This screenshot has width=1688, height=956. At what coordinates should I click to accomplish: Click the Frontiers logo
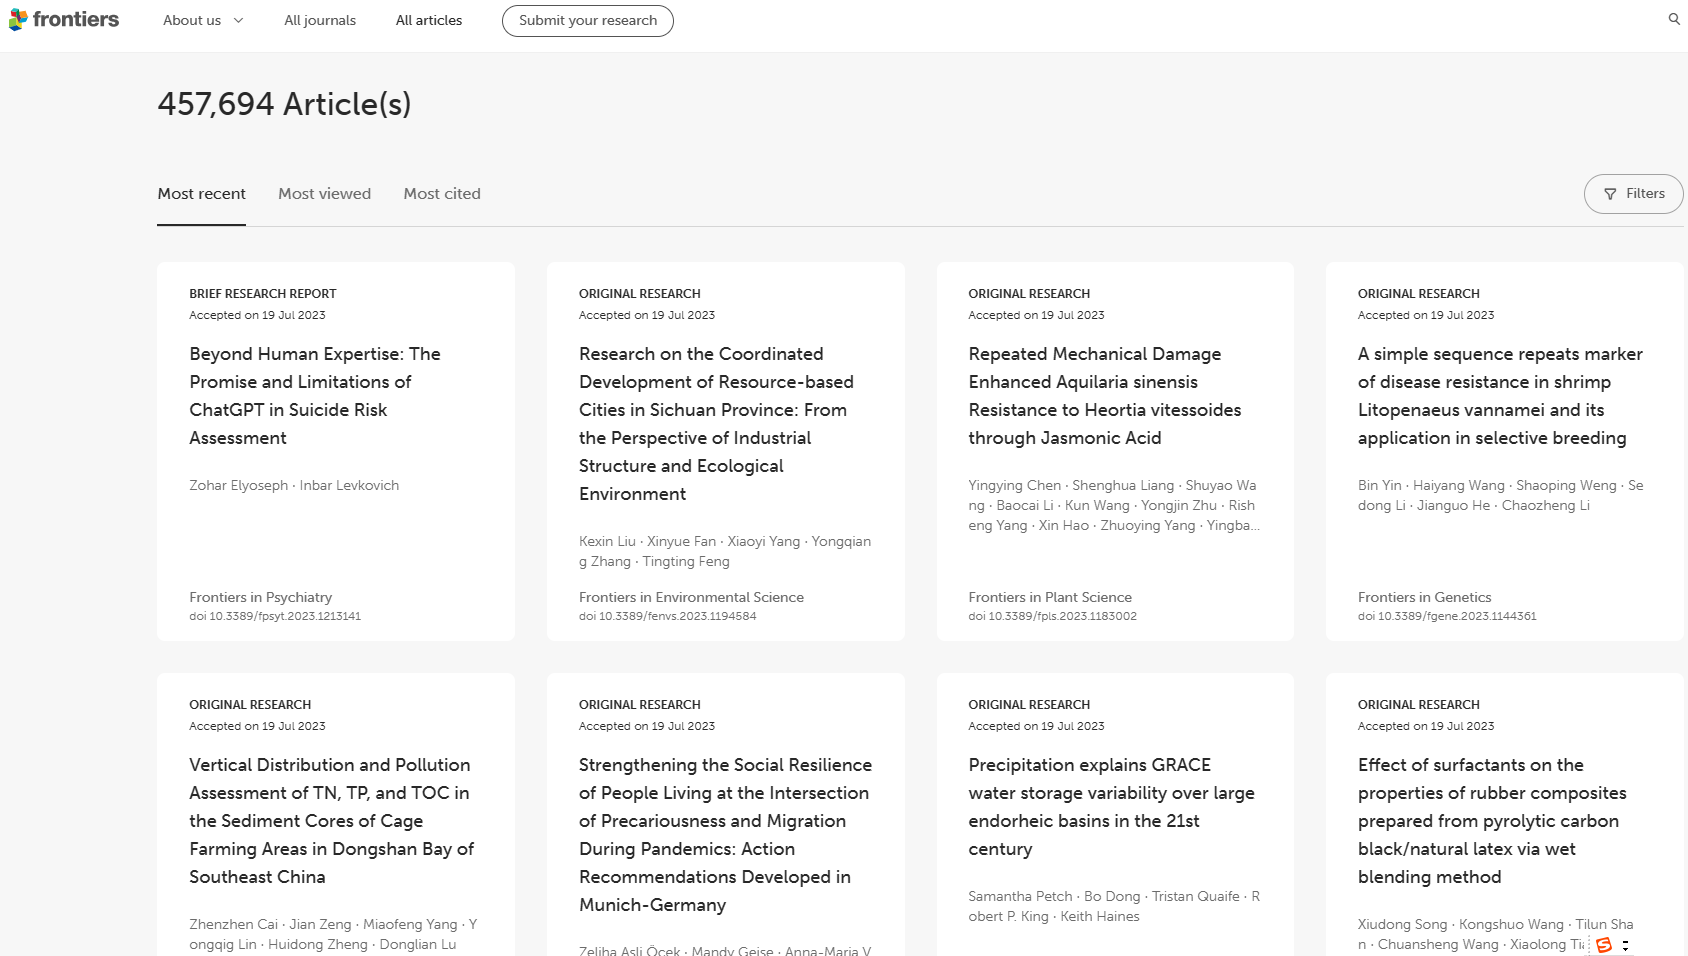64,20
